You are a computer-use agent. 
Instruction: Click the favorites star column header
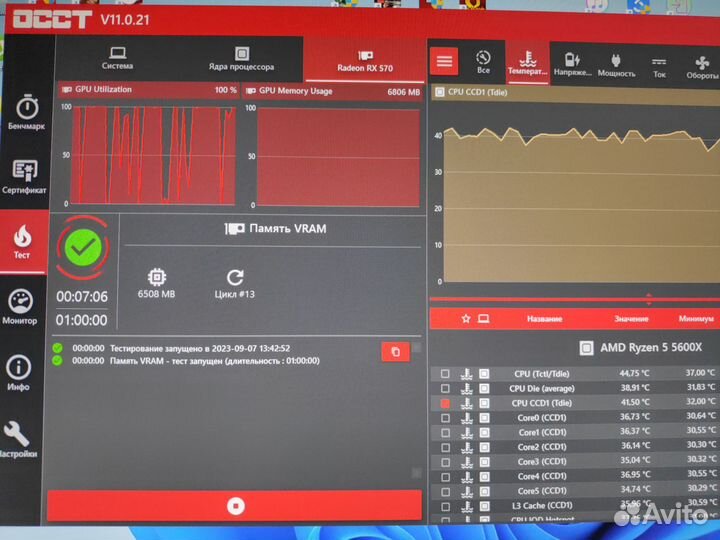tap(466, 318)
